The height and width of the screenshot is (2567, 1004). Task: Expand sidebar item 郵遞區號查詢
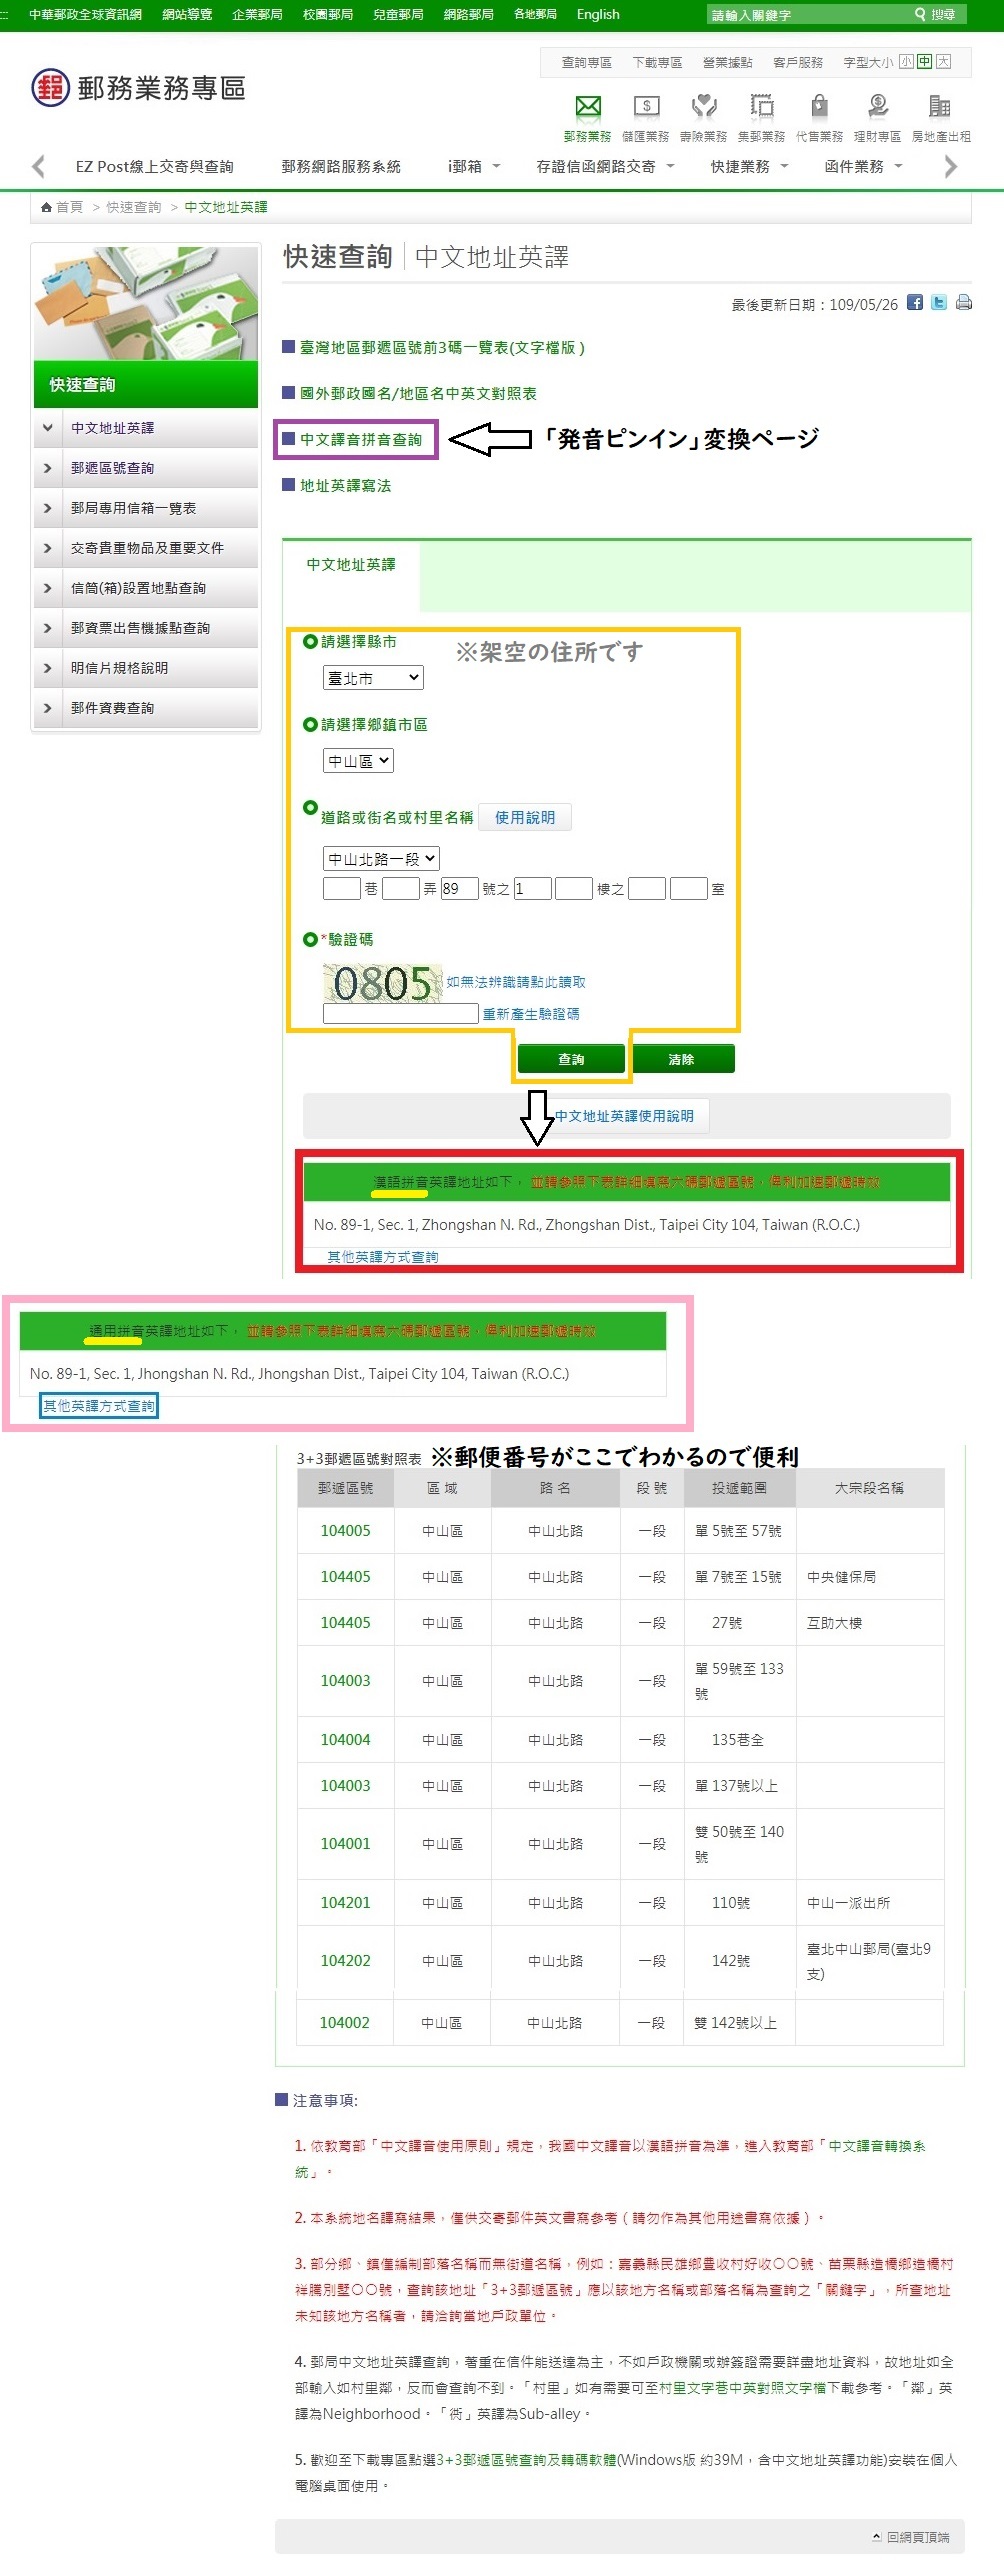point(146,468)
